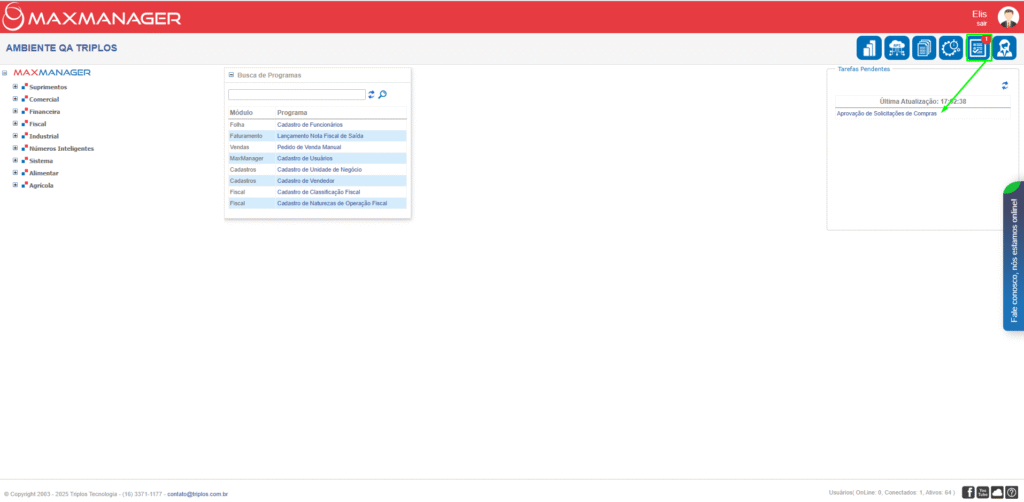Click the support agent headset icon

tap(1005, 48)
